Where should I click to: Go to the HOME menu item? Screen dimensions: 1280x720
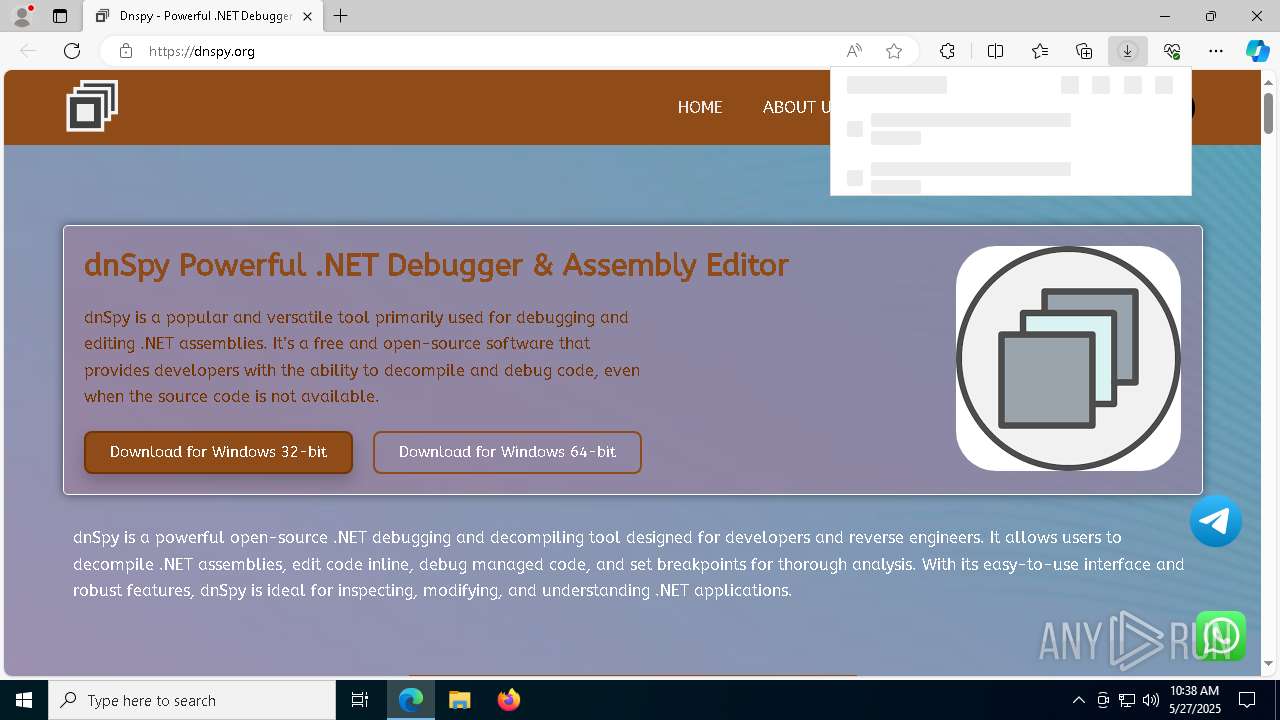point(700,107)
